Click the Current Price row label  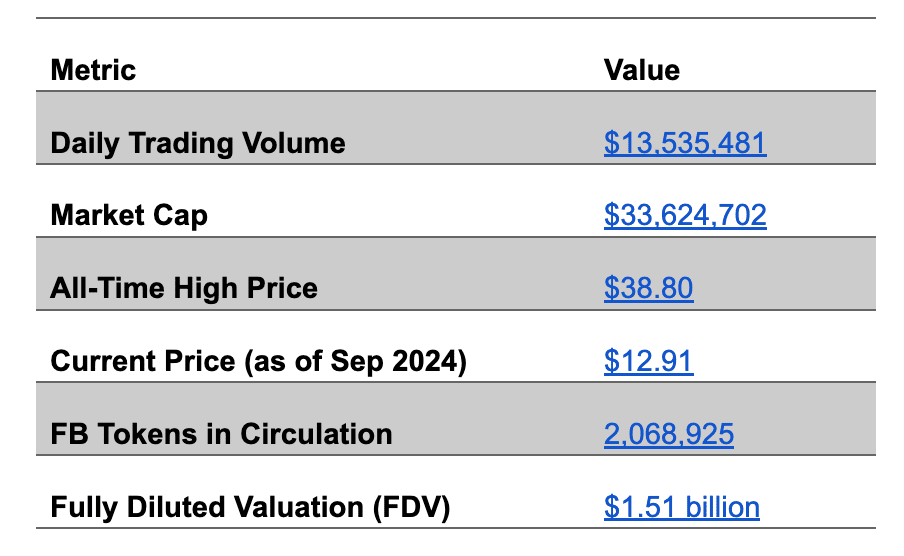pyautogui.click(x=141, y=361)
